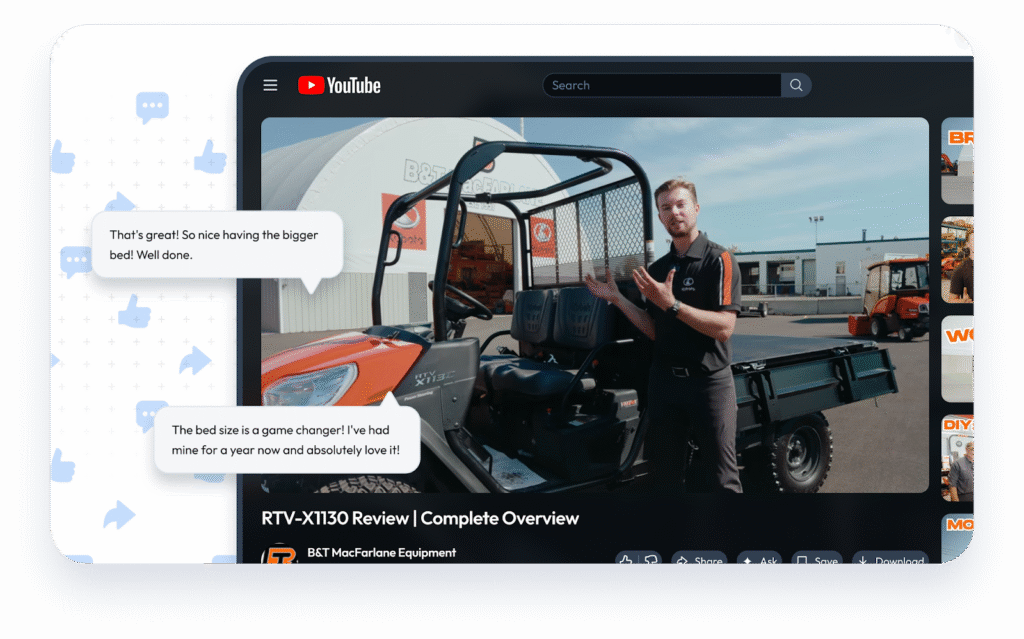1024x639 pixels.
Task: Click the video title RTV-X1130 Review
Action: point(420,518)
